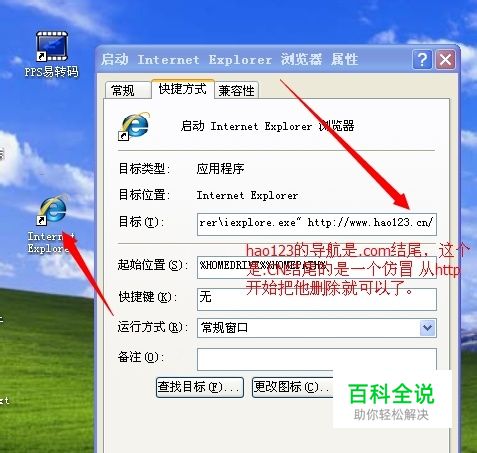This screenshot has width=477, height=453.
Task: Click the 常规窗口 combo box
Action: point(317,328)
